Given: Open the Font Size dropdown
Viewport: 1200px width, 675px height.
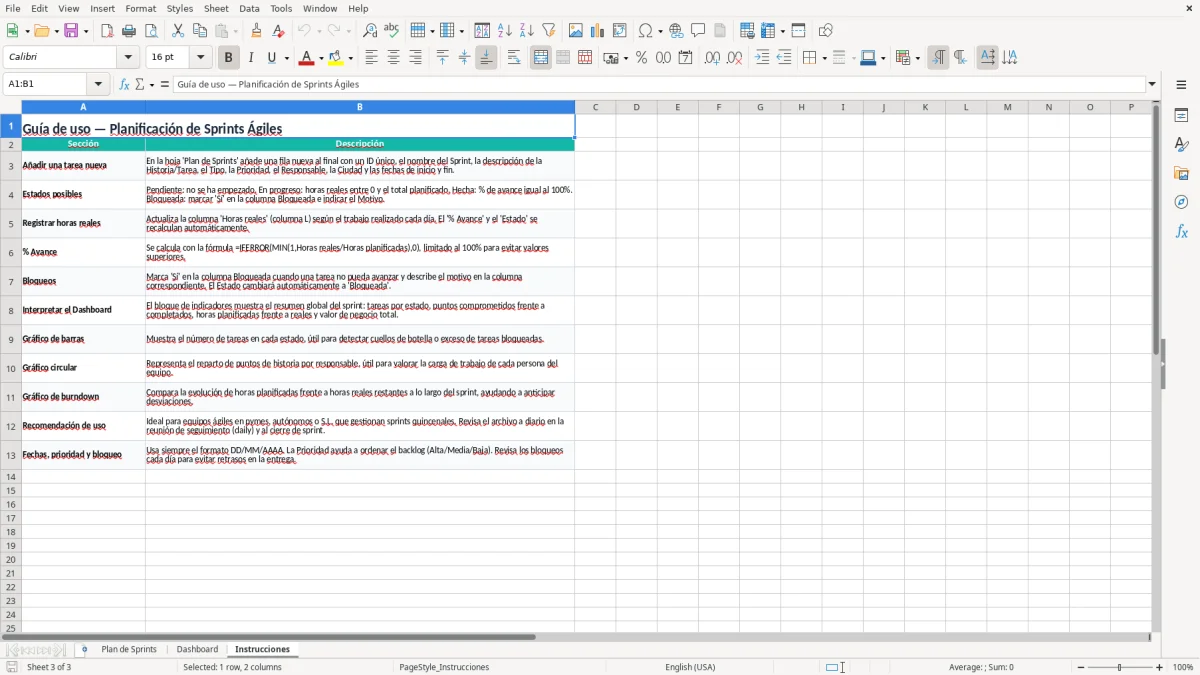Looking at the screenshot, I should tap(200, 58).
